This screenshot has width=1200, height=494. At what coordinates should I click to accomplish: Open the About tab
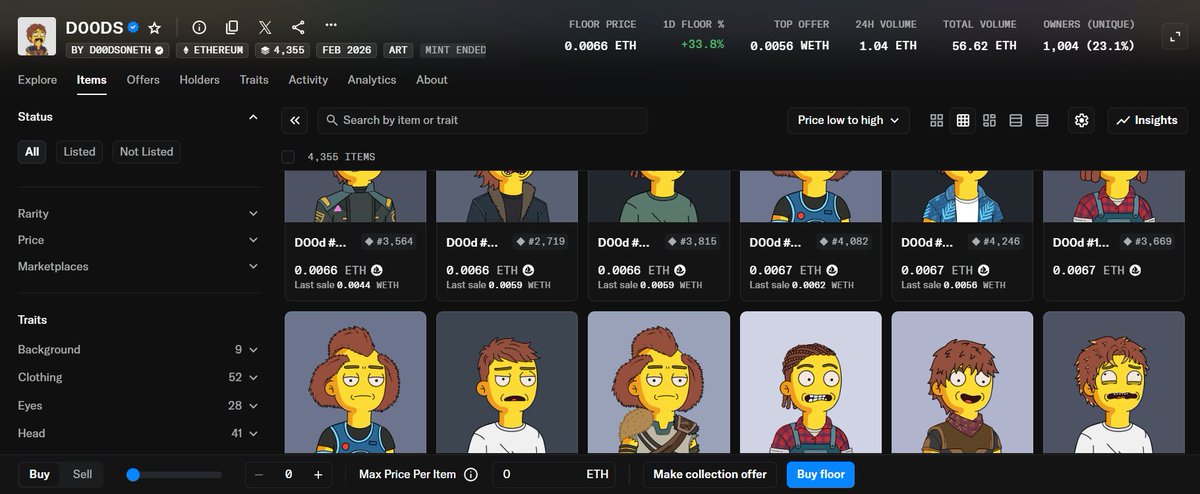432,80
